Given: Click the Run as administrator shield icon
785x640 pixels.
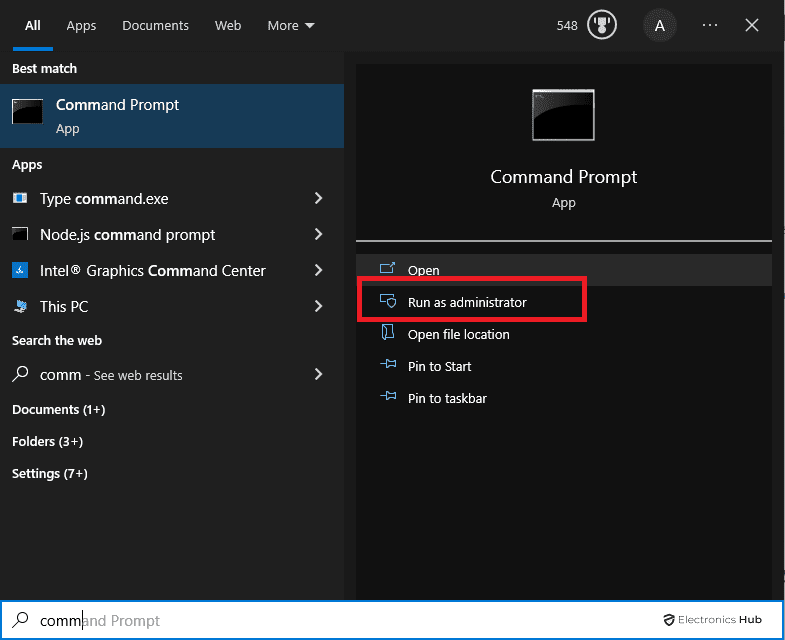Looking at the screenshot, I should click(x=388, y=300).
